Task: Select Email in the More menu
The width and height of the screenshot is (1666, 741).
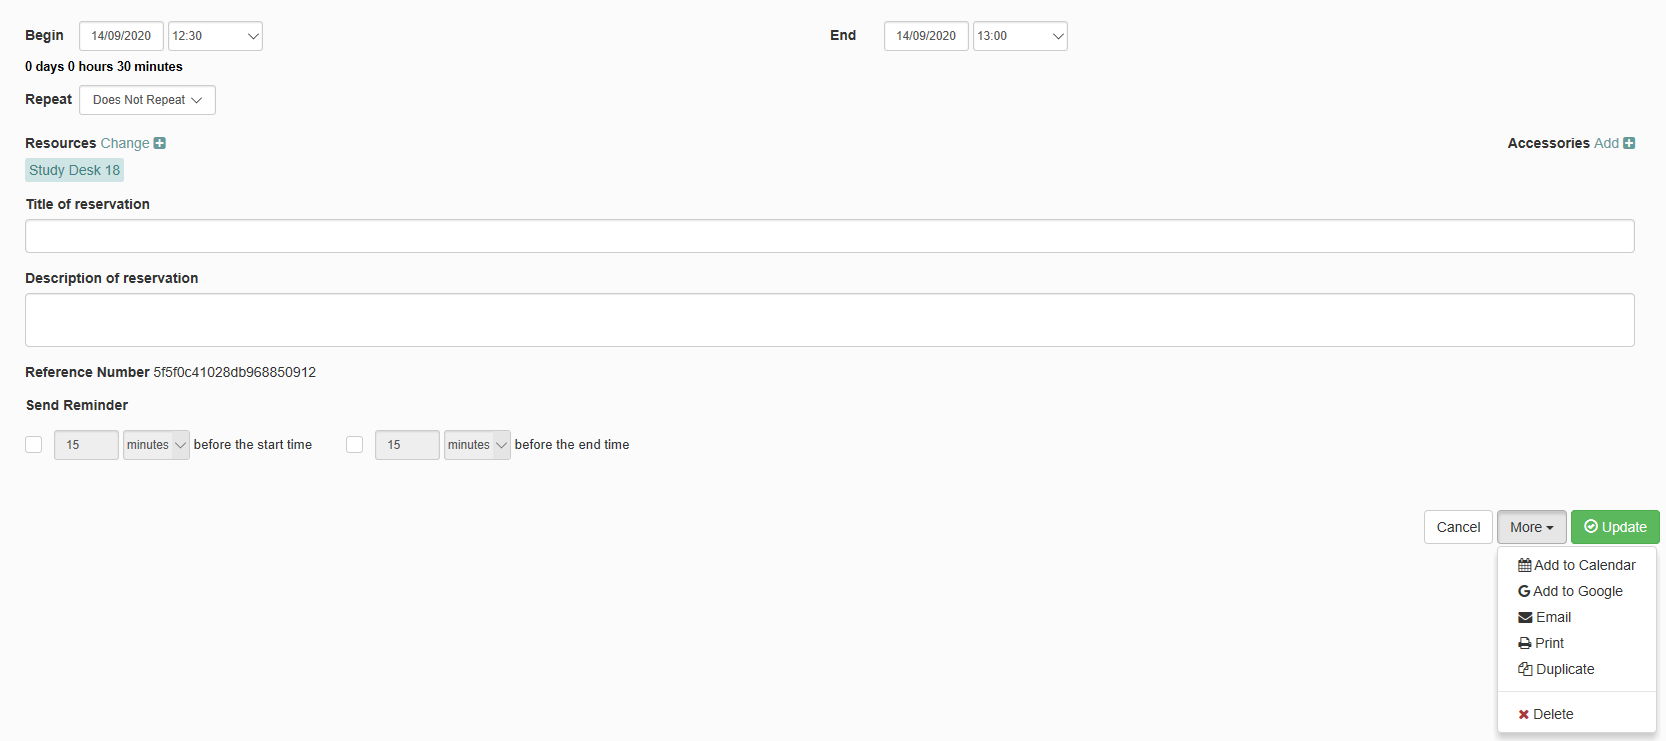Action: [1577, 617]
